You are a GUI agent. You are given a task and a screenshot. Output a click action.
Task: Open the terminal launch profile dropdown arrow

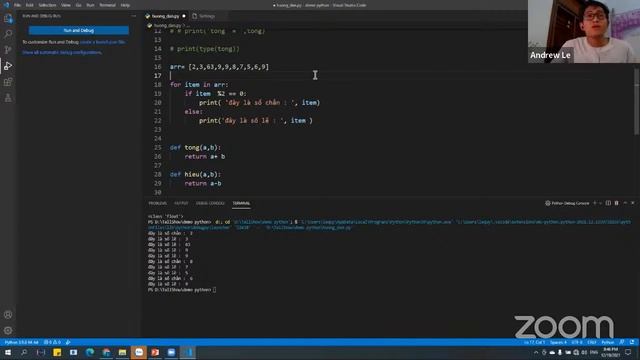pyautogui.click(x=600, y=203)
